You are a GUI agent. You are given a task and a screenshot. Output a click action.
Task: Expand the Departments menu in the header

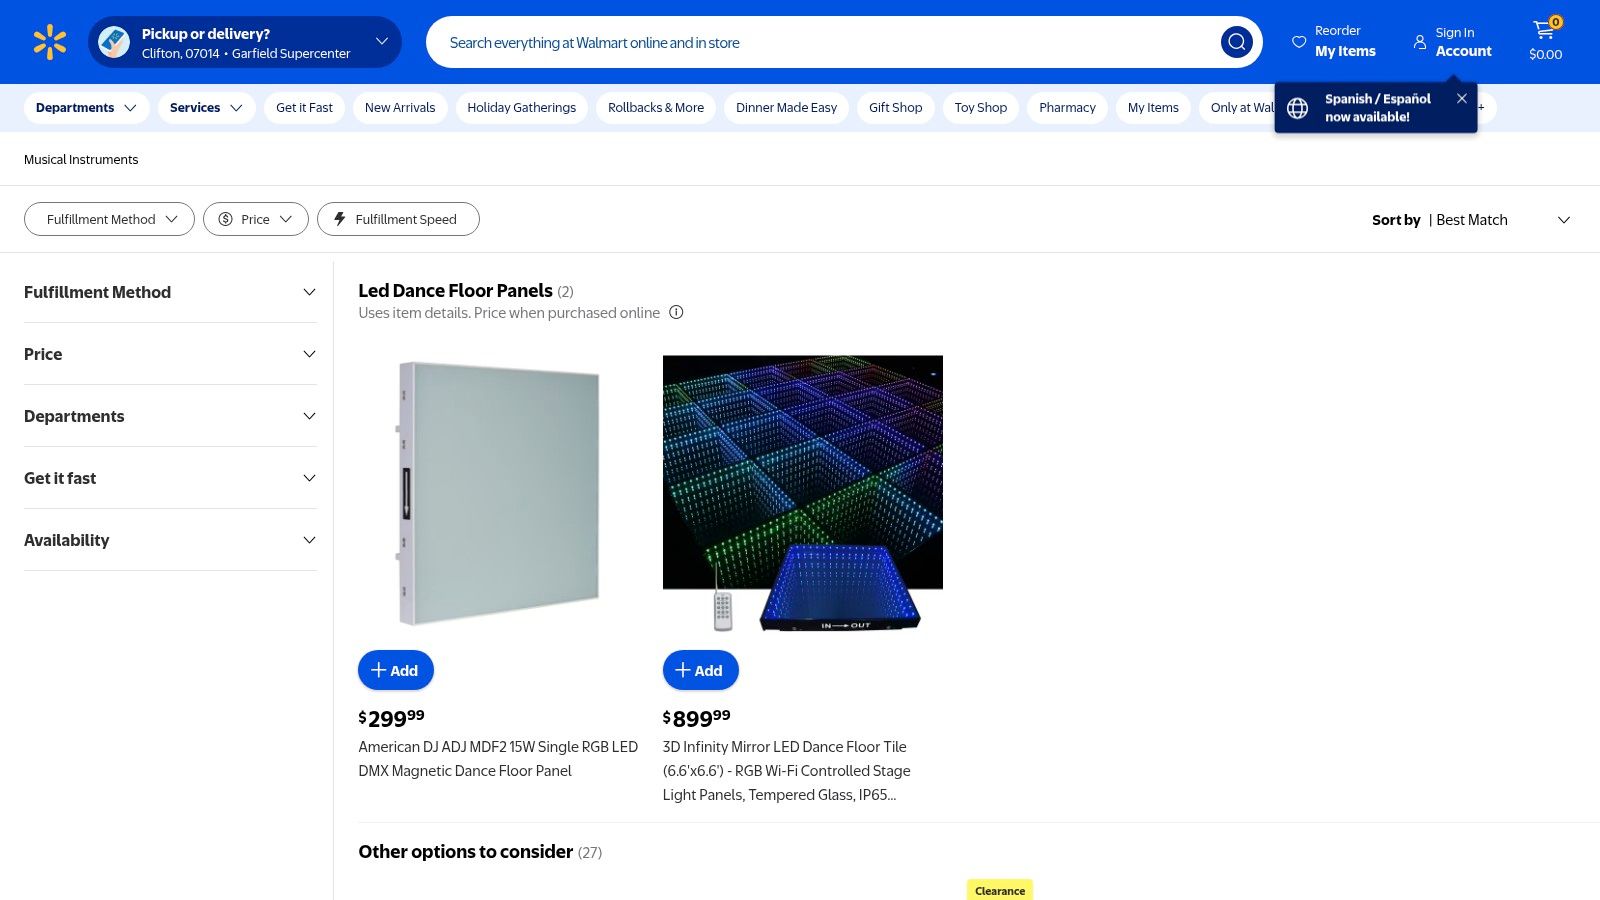coord(86,107)
